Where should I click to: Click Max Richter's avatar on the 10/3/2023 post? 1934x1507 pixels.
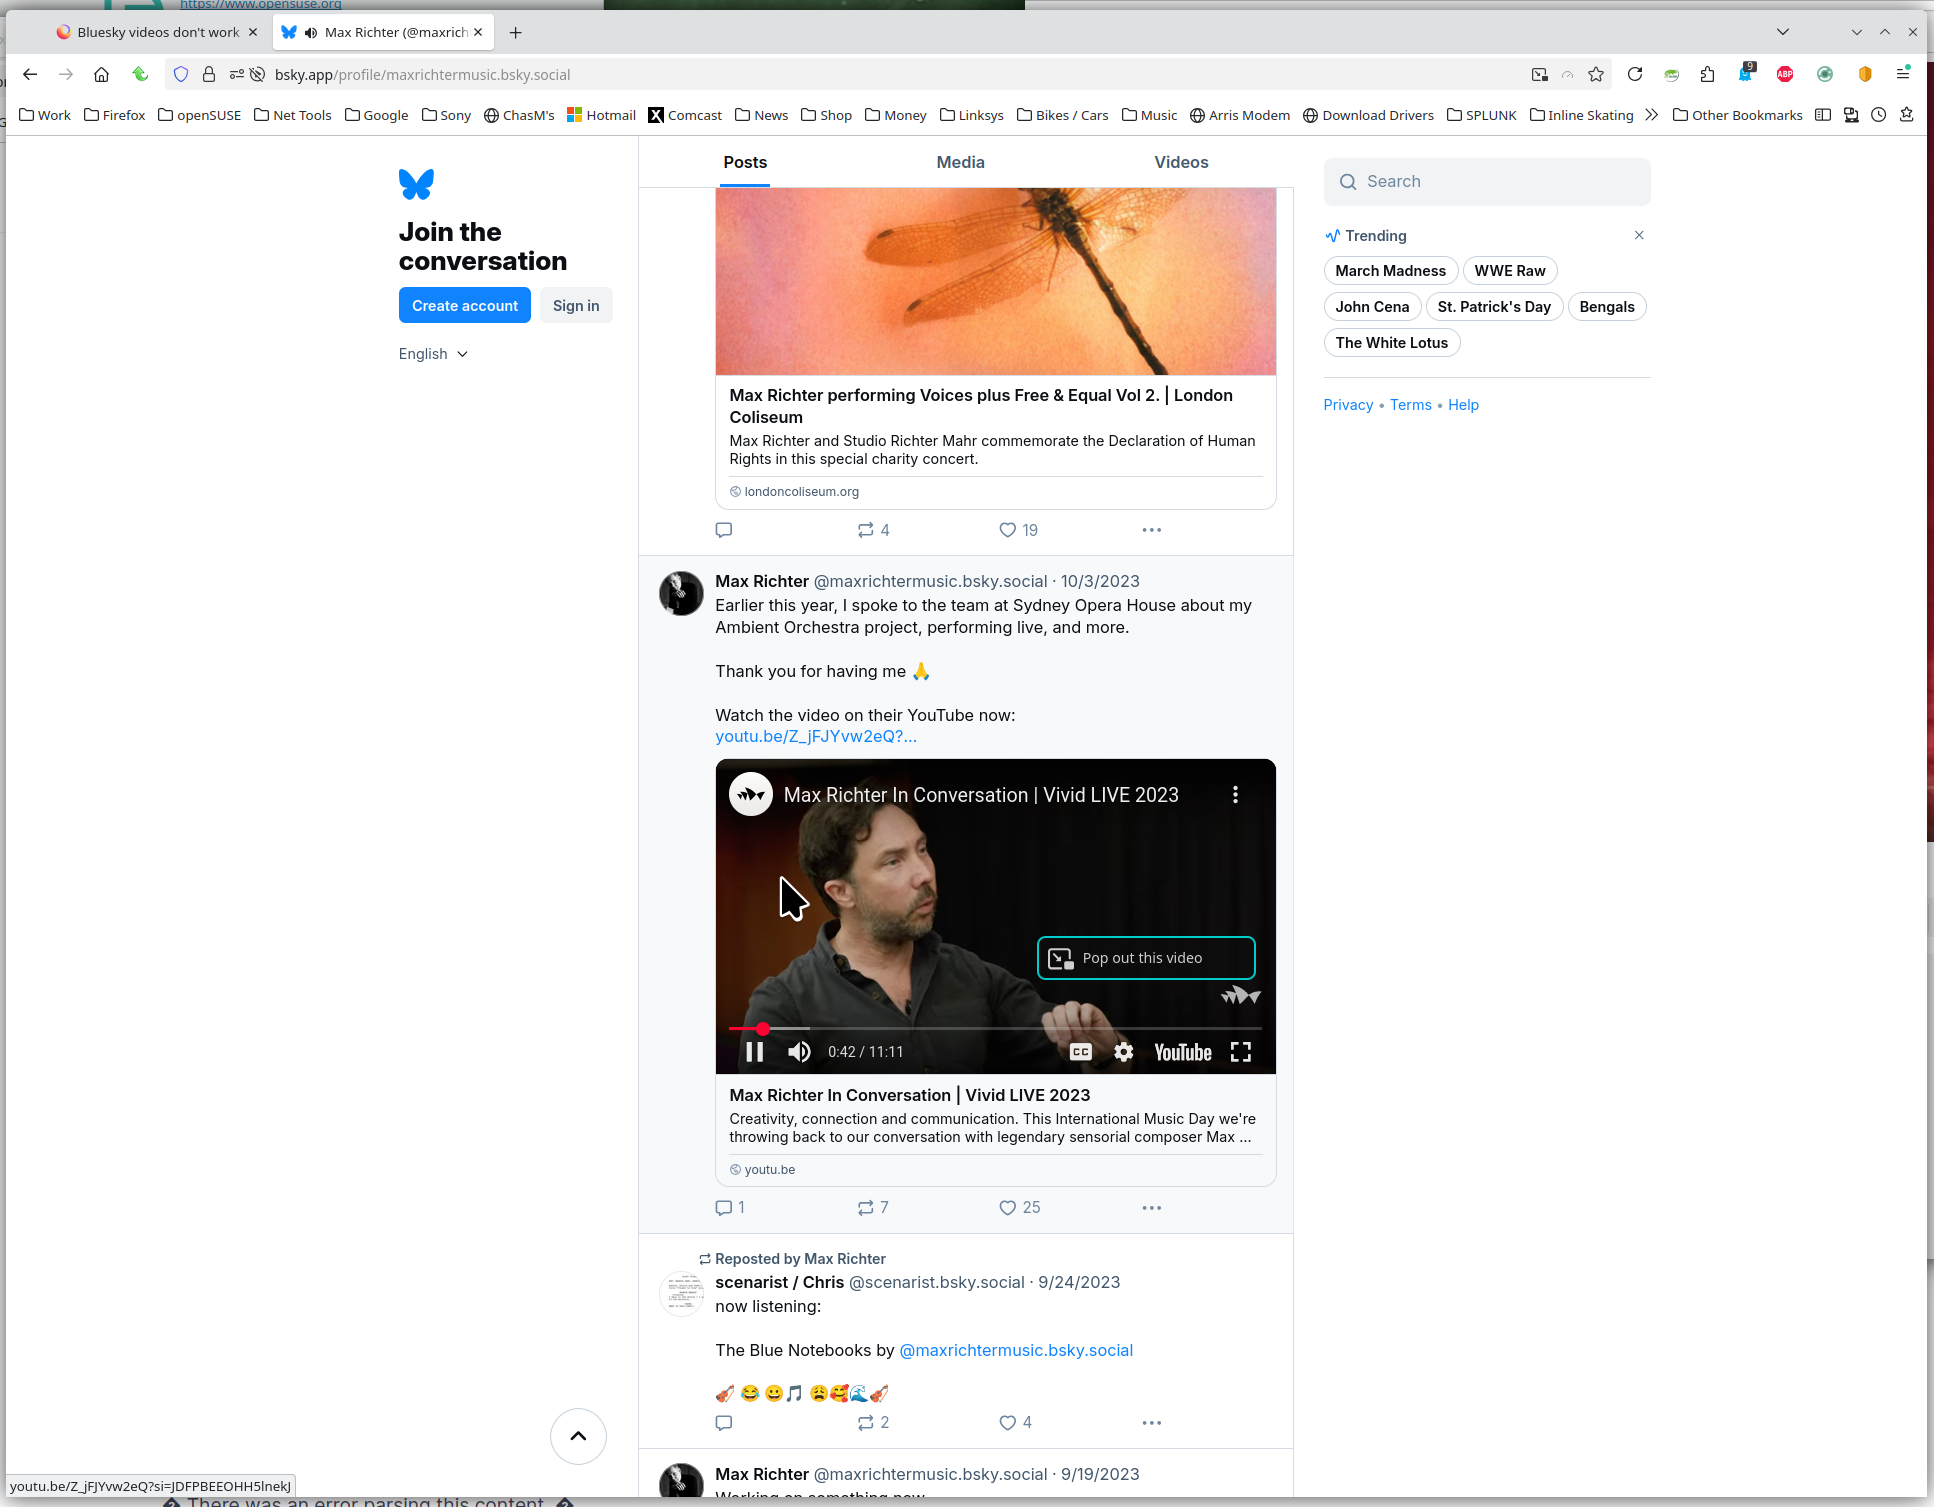(681, 593)
